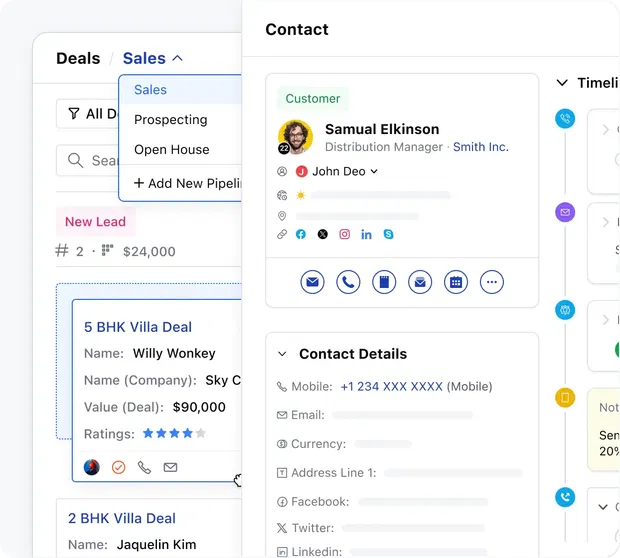Click the $90,000 deal value
This screenshot has height=558, width=620.
199,407
